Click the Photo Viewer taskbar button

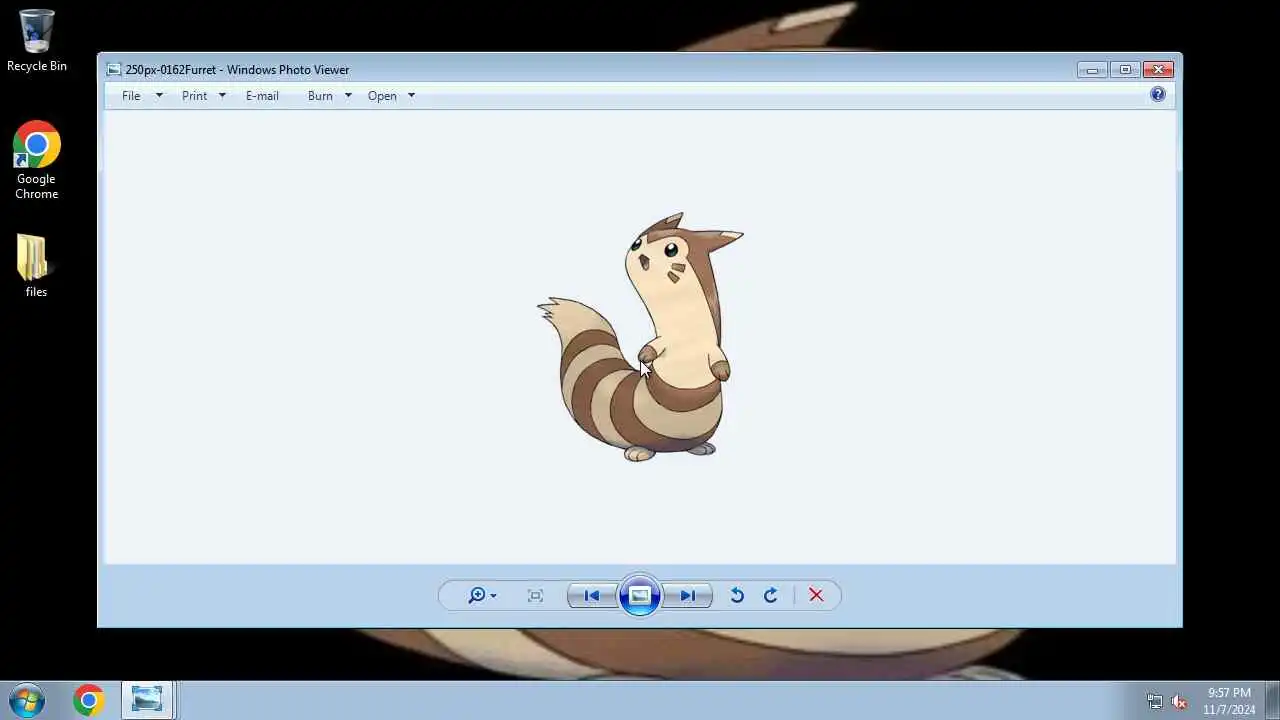click(x=148, y=701)
